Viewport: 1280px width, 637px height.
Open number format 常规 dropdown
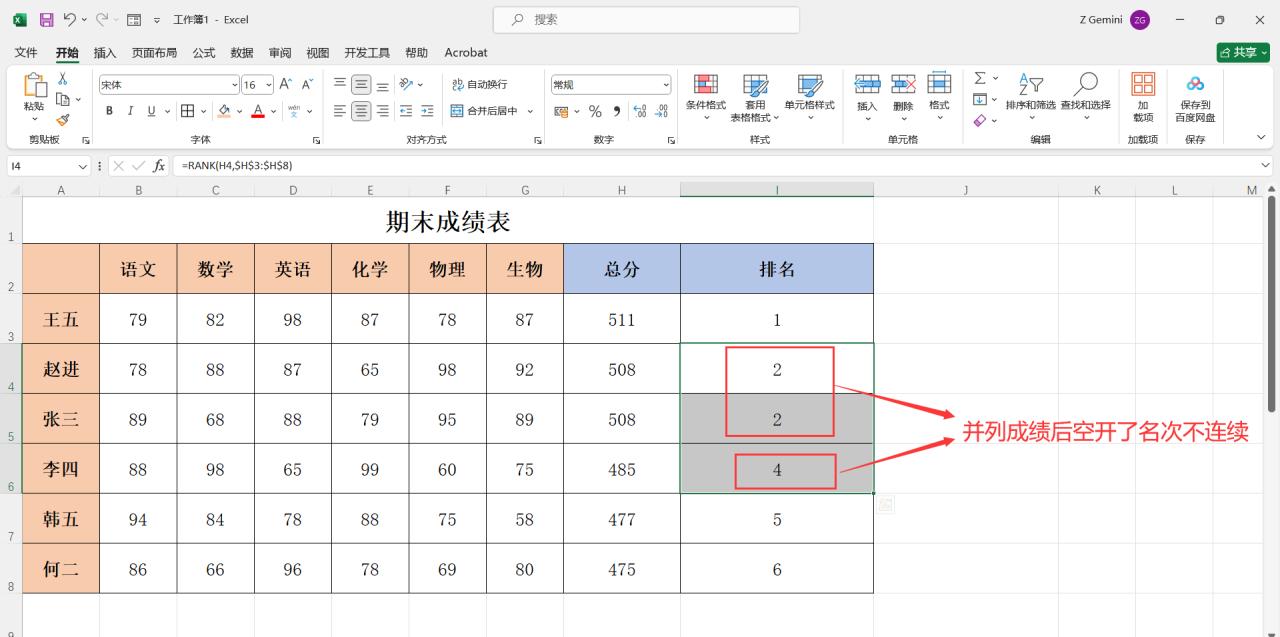tap(665, 85)
